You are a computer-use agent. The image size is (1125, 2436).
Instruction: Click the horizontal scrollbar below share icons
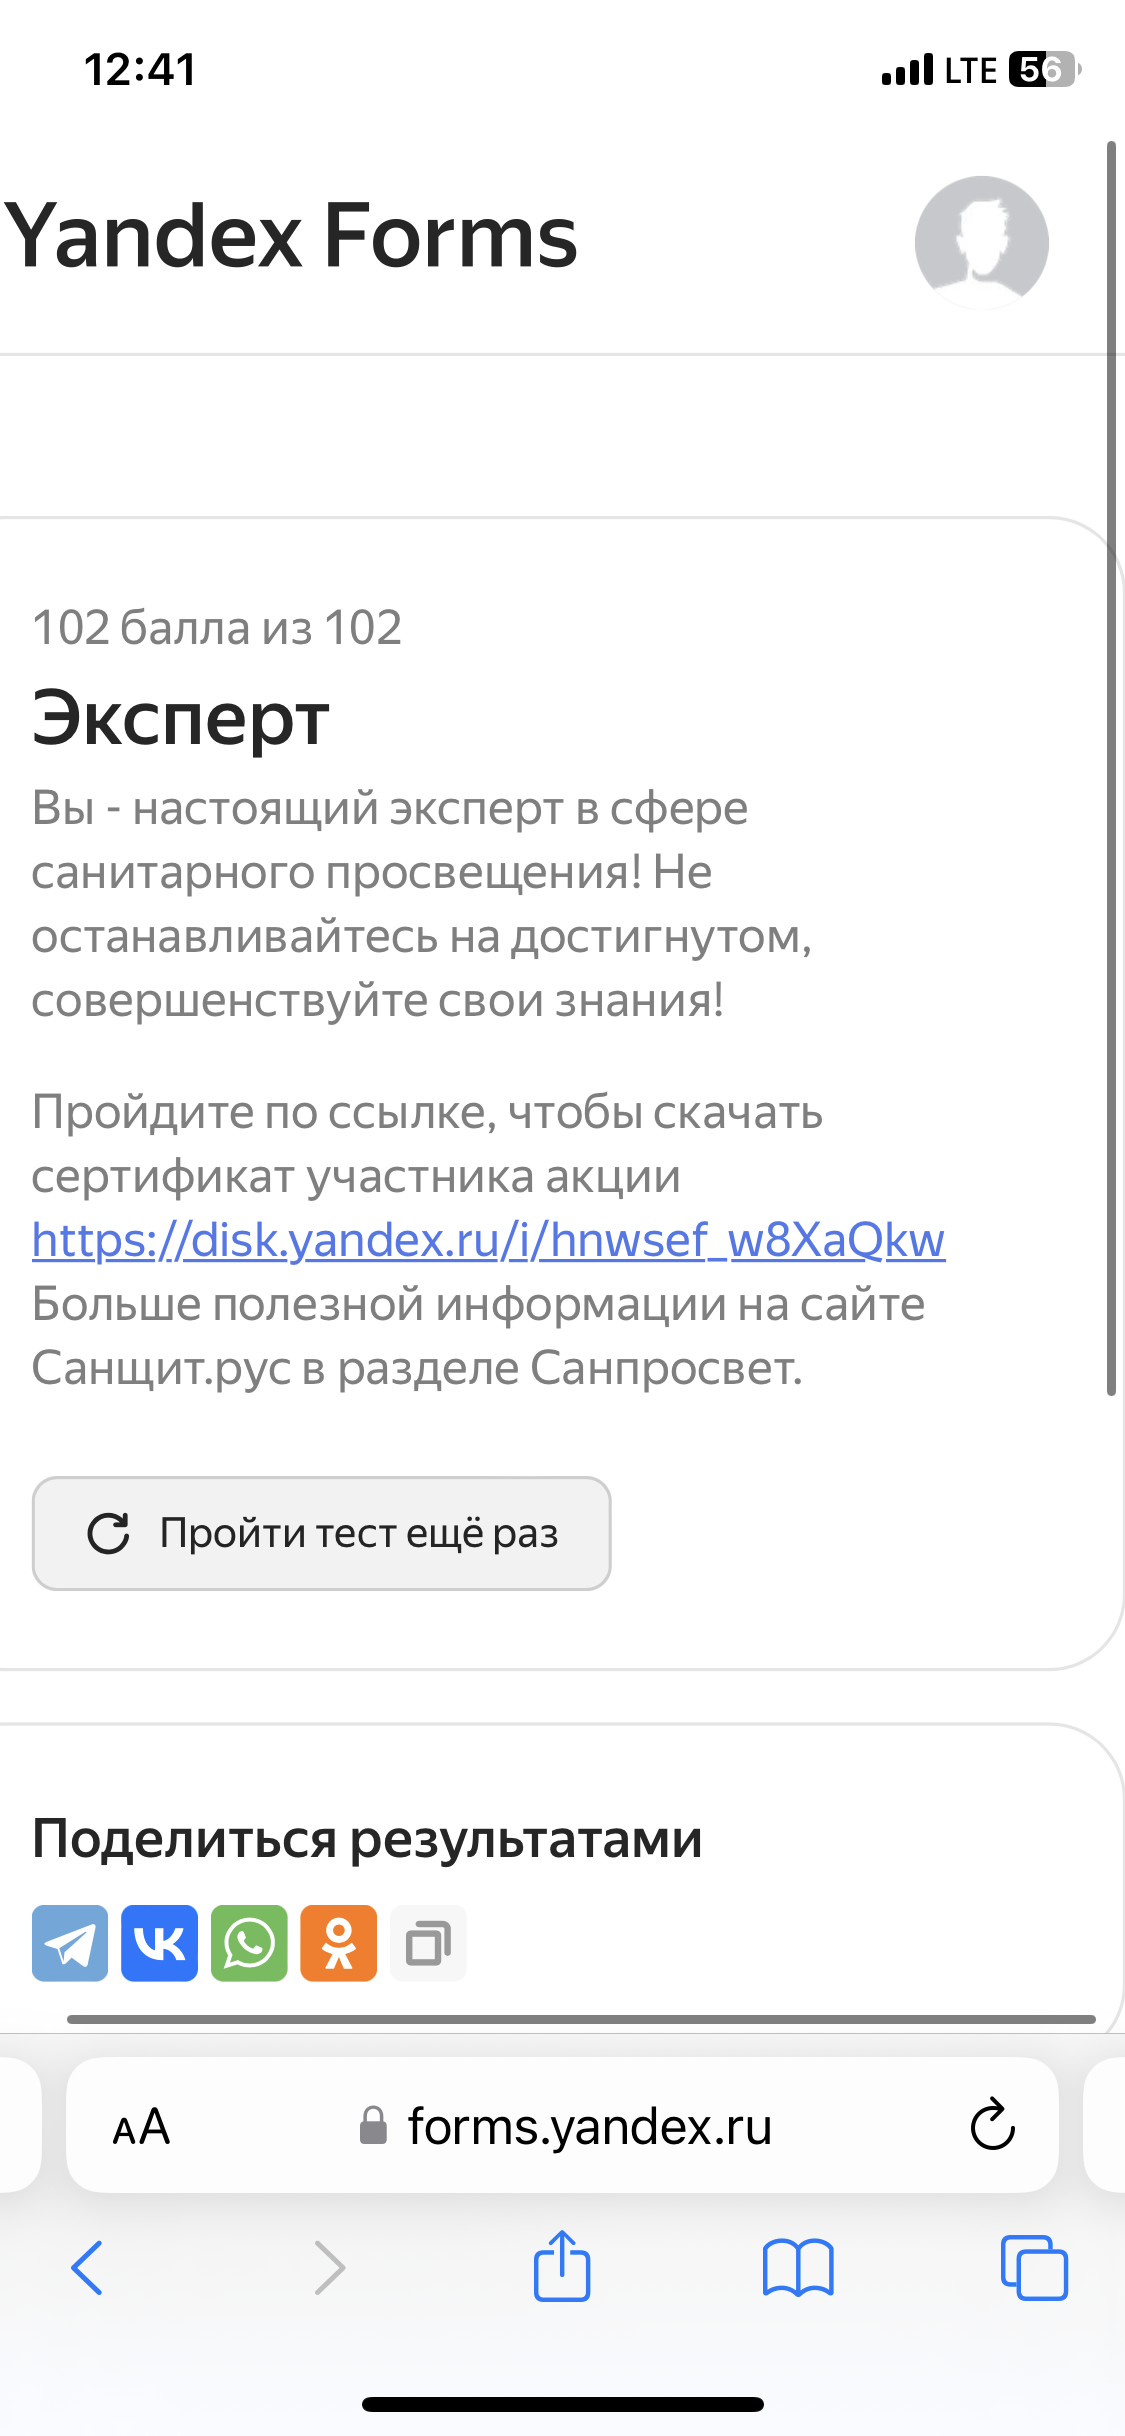point(581,2019)
